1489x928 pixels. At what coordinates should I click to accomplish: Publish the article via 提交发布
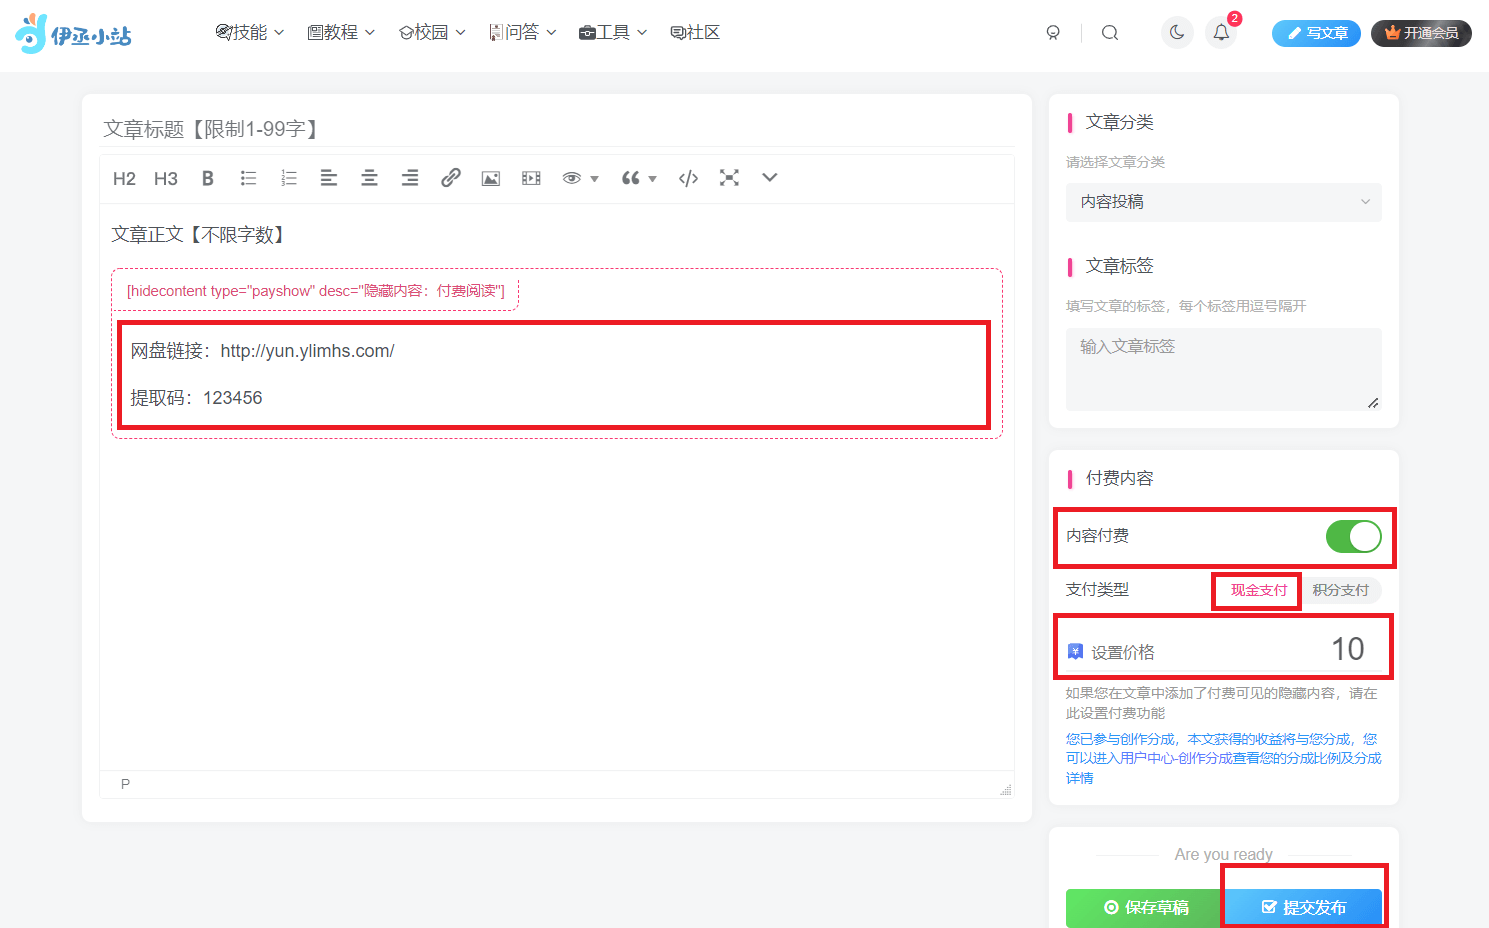[x=1303, y=907]
